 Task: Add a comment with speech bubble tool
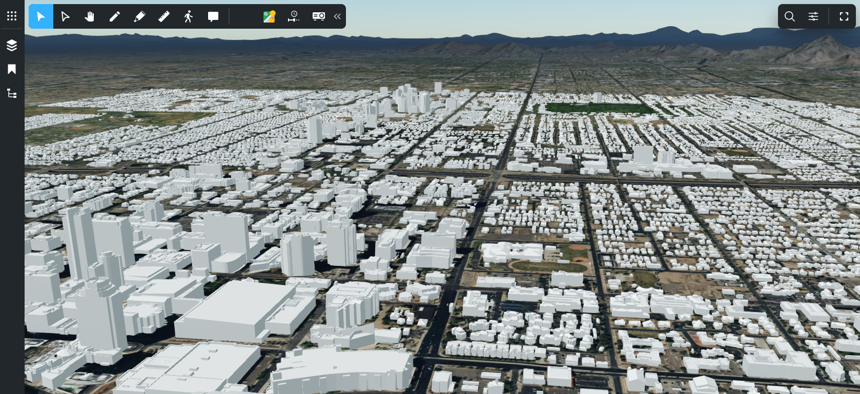click(x=213, y=16)
